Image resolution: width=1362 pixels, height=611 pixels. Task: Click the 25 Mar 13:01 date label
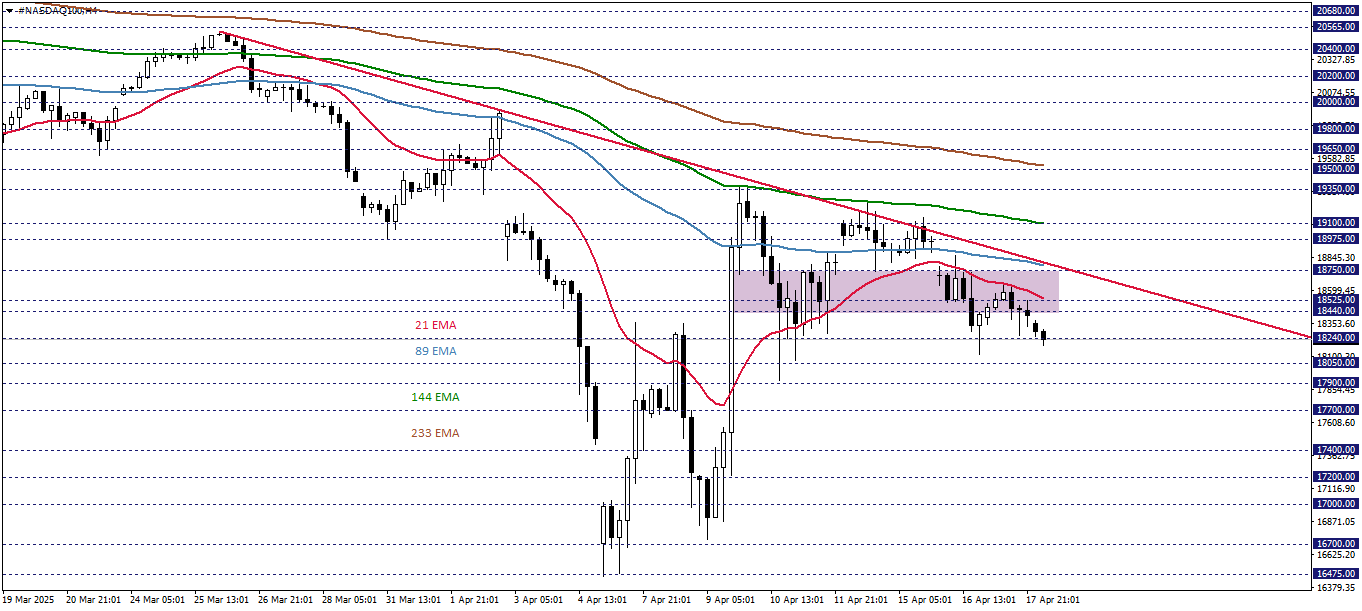(x=222, y=600)
